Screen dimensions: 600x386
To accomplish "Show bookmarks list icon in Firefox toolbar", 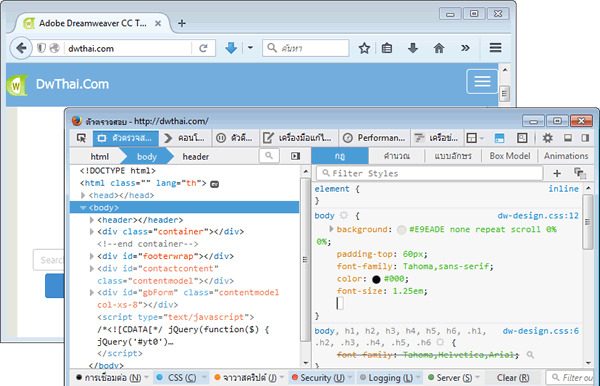I will pos(387,48).
